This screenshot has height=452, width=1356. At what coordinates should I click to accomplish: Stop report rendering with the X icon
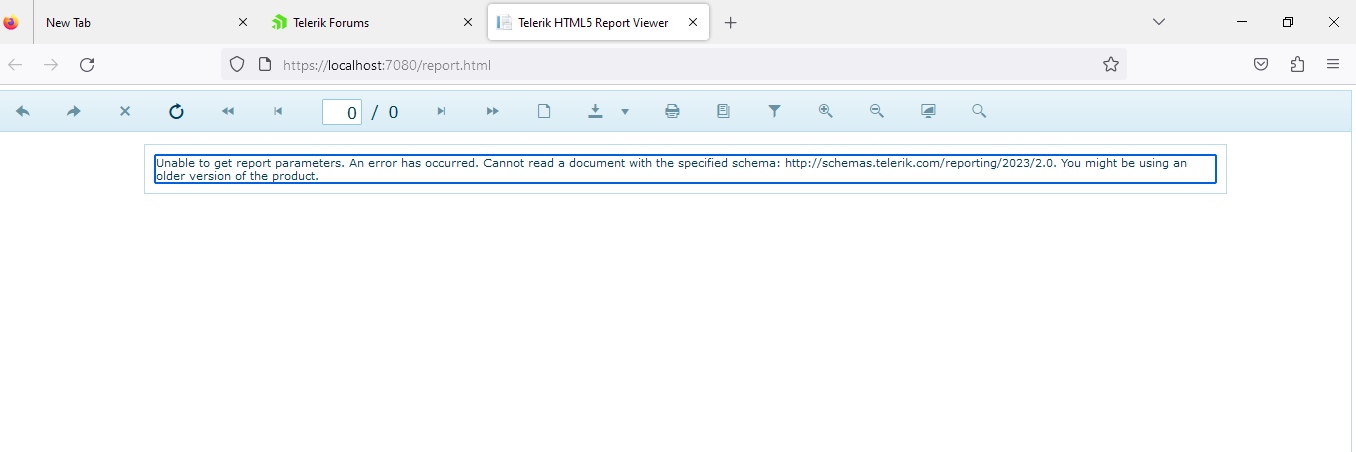125,112
